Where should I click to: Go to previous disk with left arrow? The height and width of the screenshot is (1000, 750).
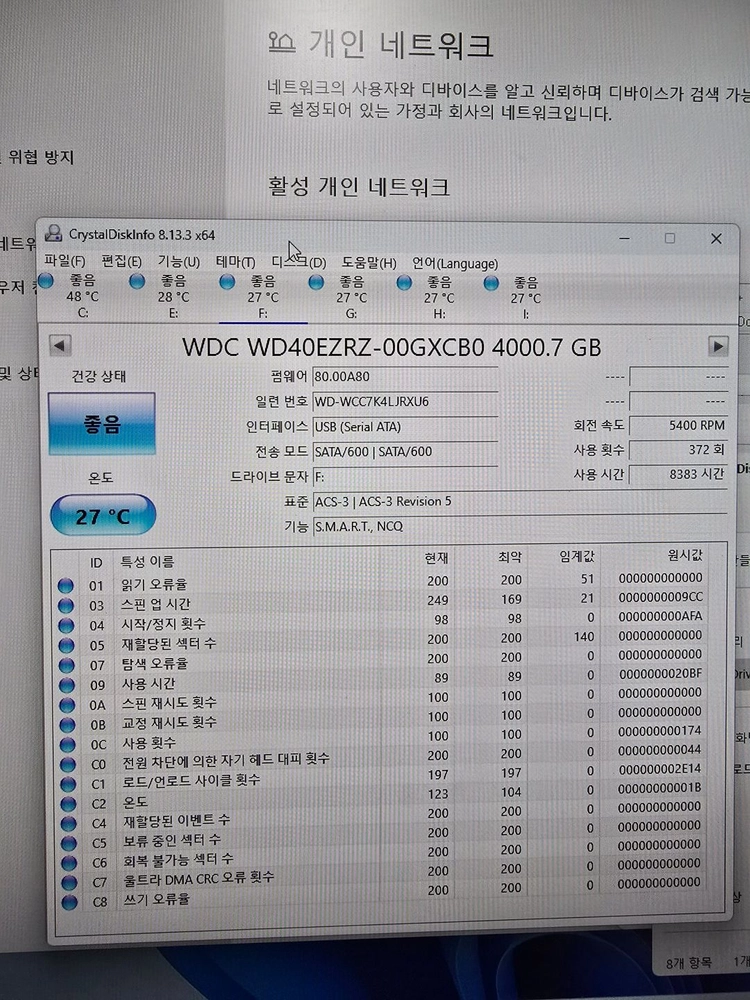click(59, 346)
